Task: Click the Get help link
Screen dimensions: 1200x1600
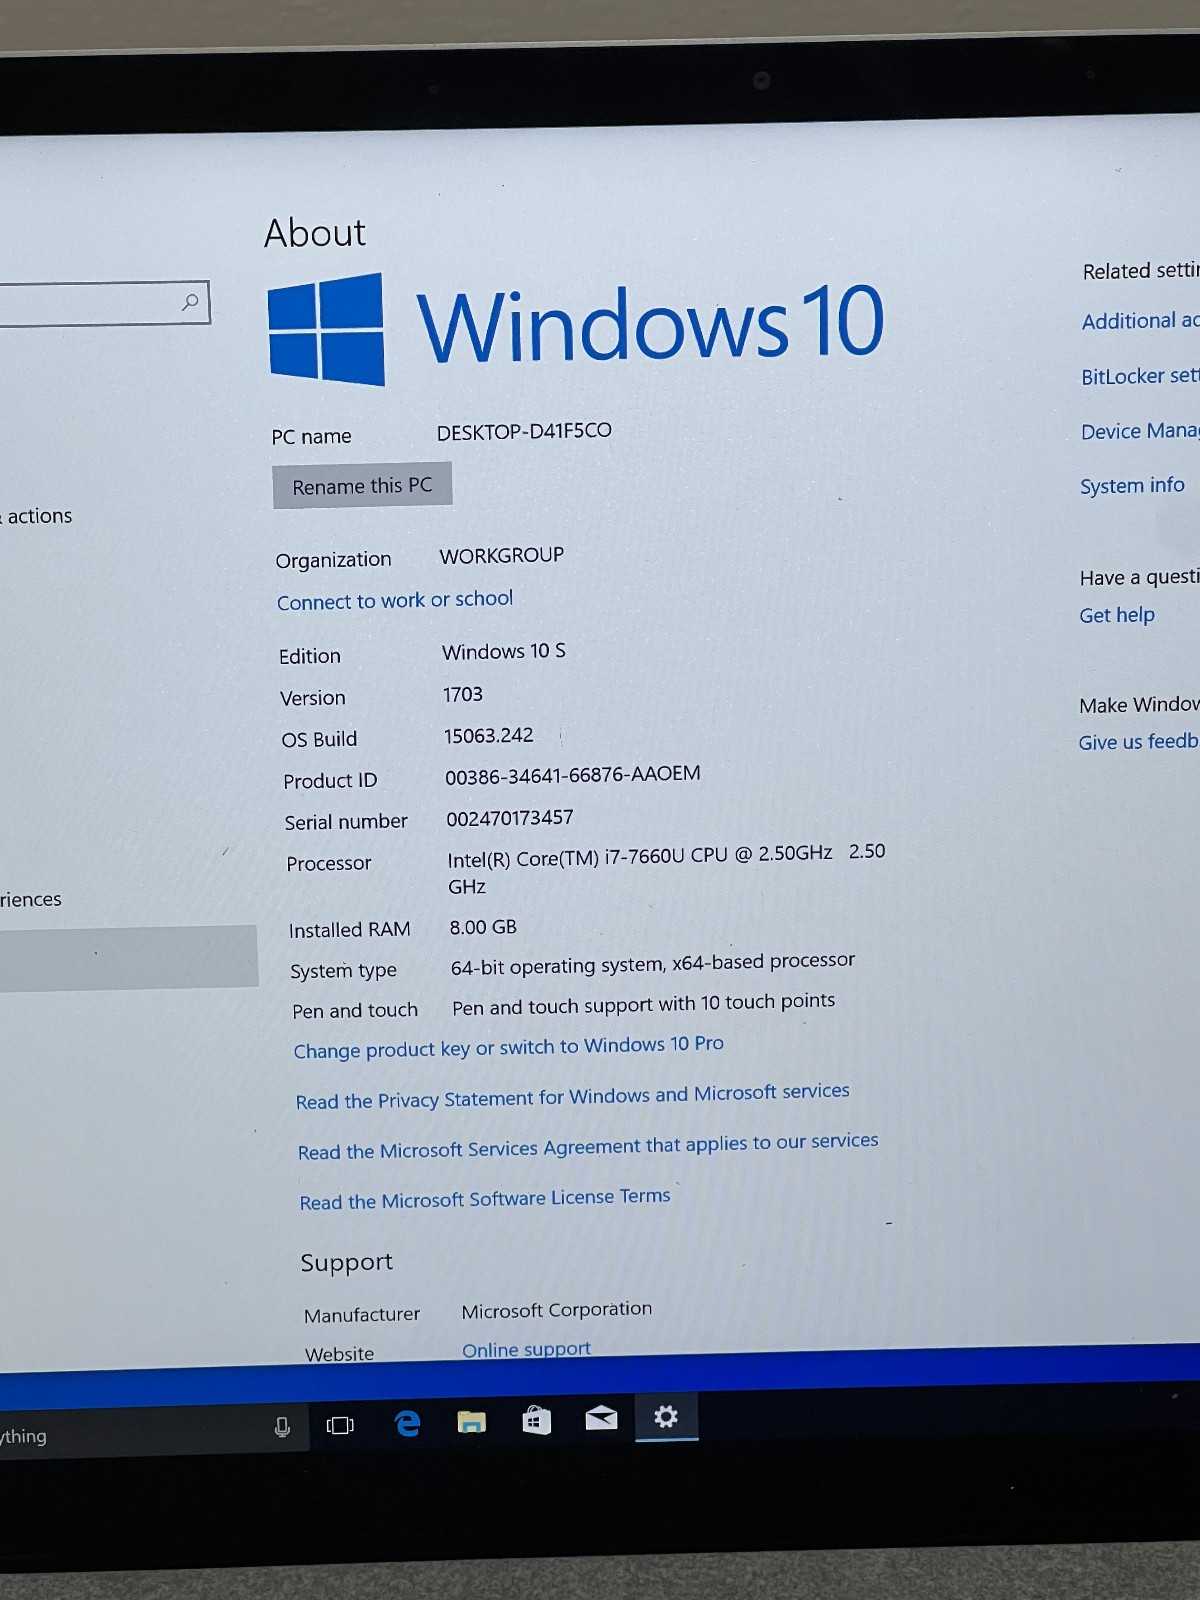Action: coord(1117,615)
